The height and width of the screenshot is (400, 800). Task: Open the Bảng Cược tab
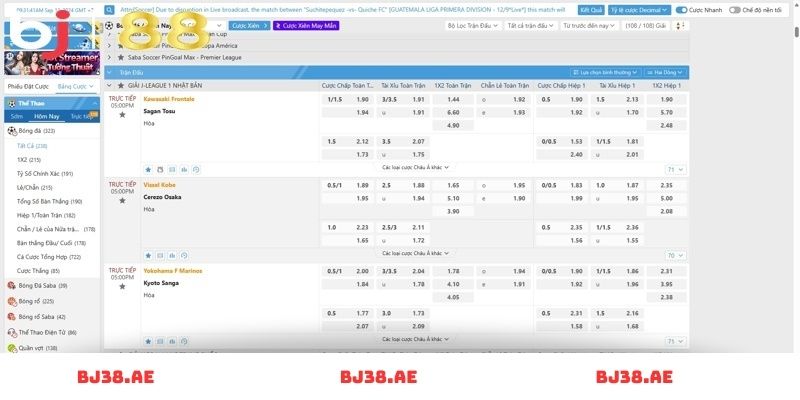76,87
